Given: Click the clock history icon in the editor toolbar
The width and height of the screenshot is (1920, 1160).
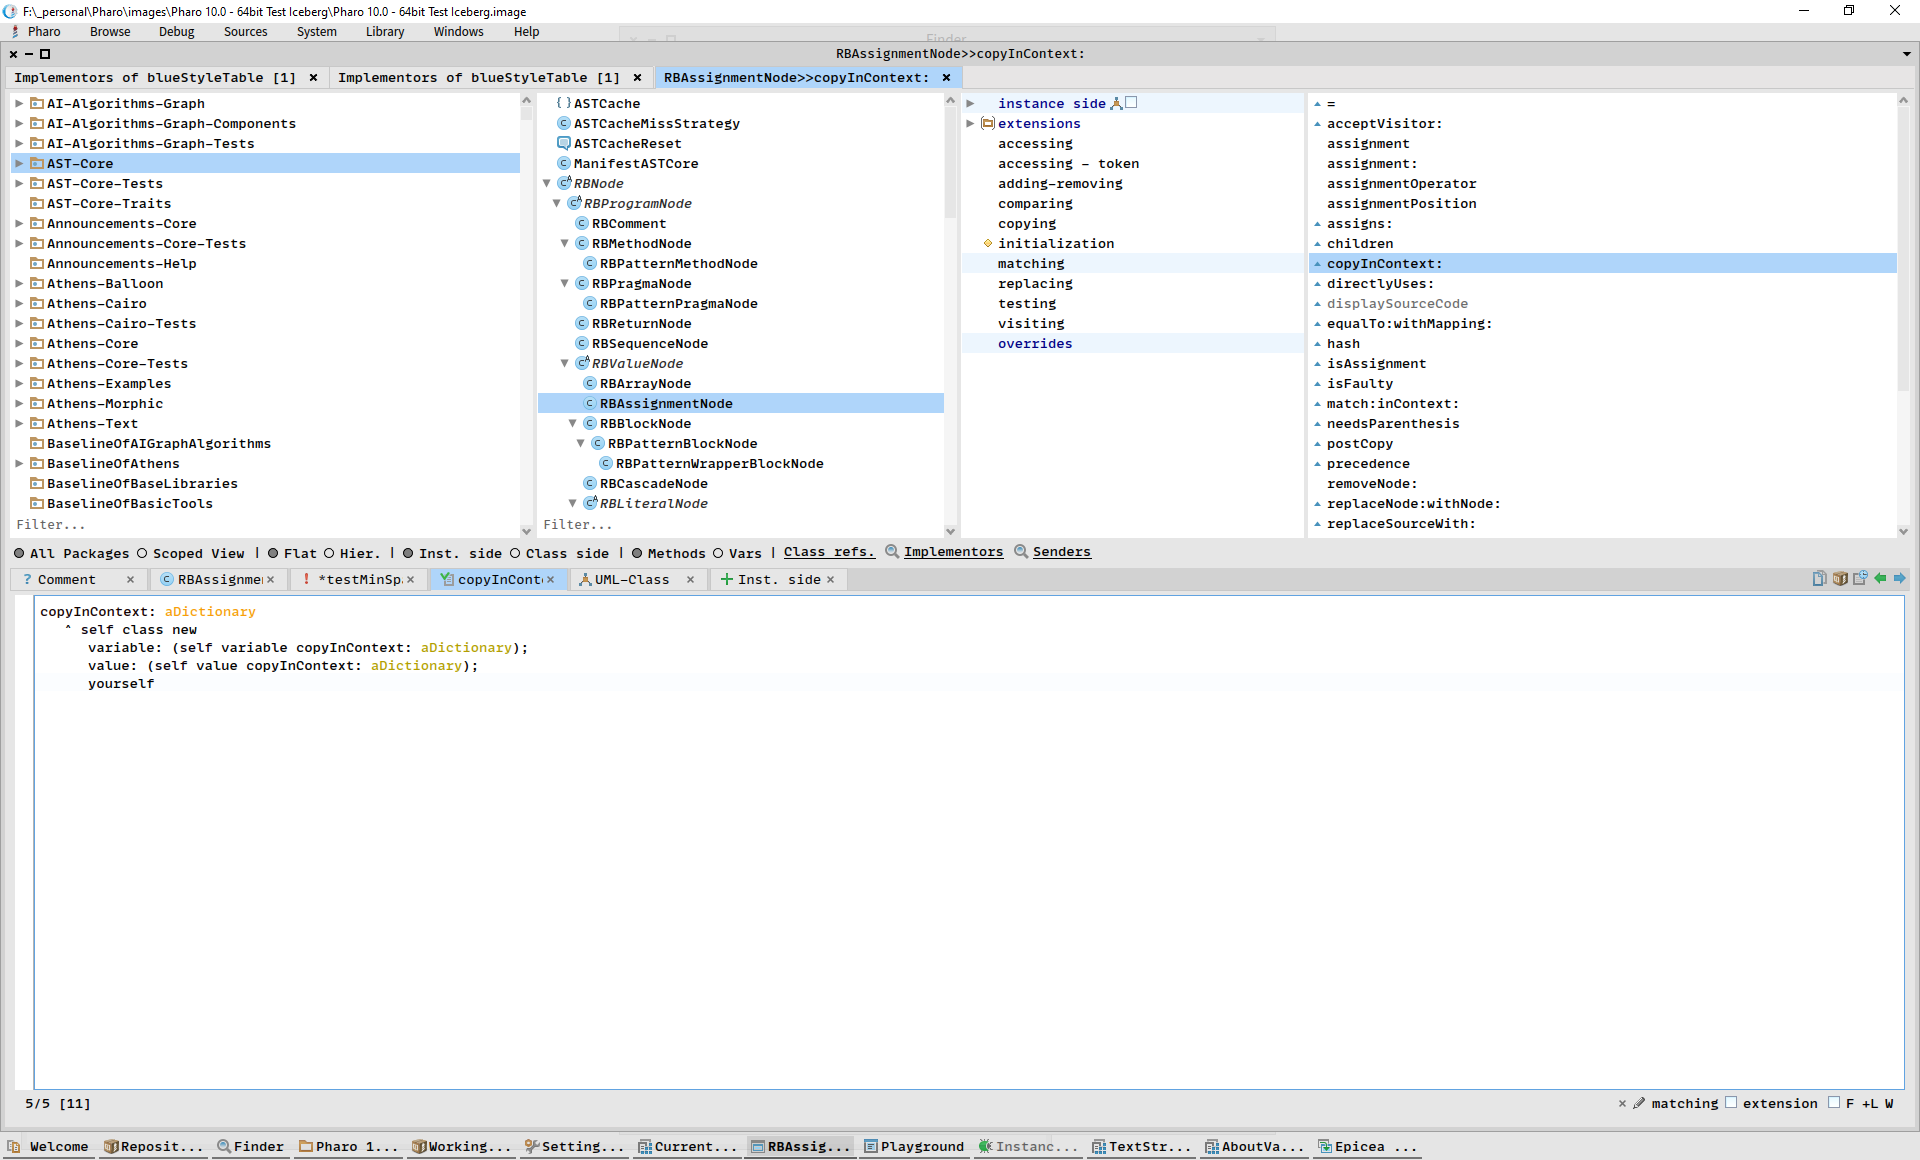Looking at the screenshot, I should point(1860,578).
